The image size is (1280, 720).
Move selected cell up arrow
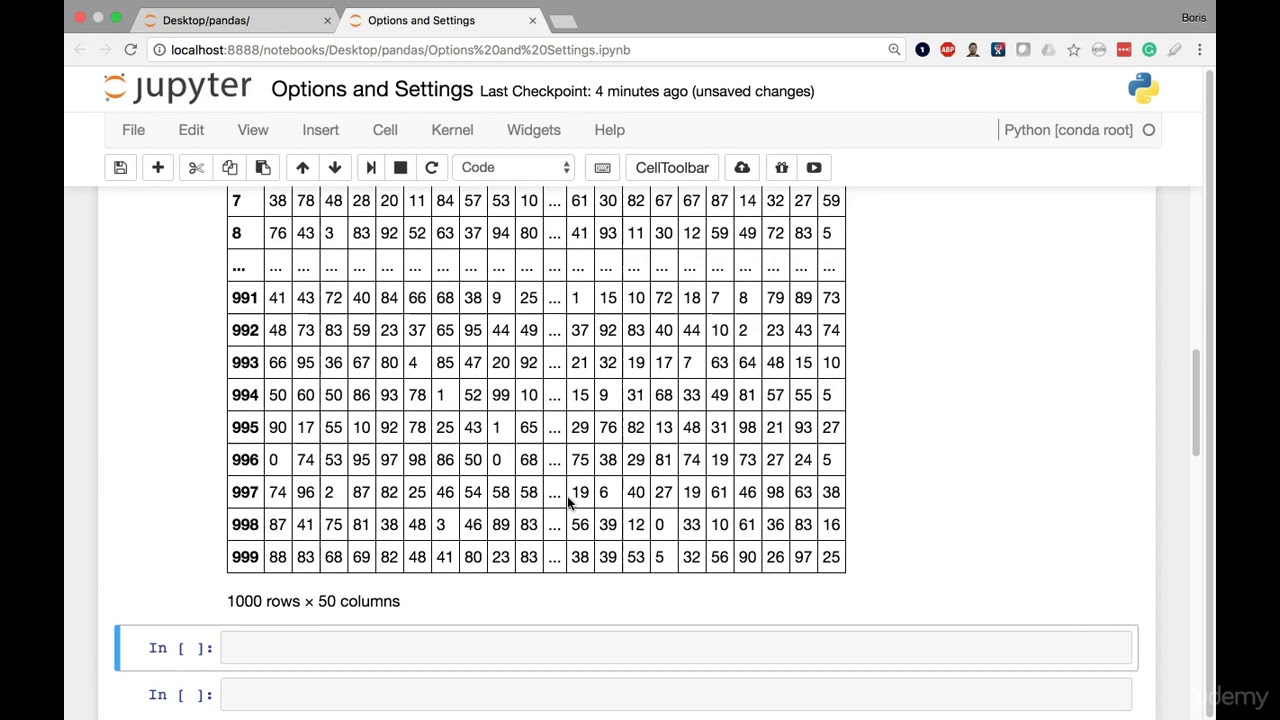302,168
